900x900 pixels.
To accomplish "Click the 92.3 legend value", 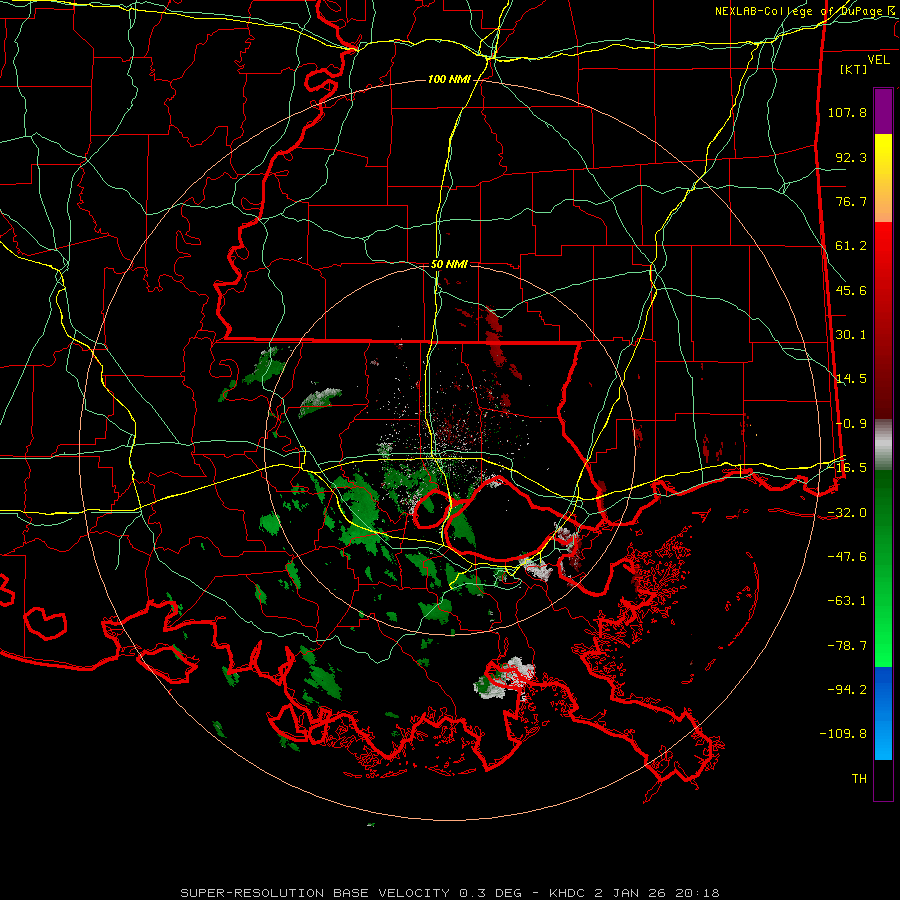I will pos(851,157).
